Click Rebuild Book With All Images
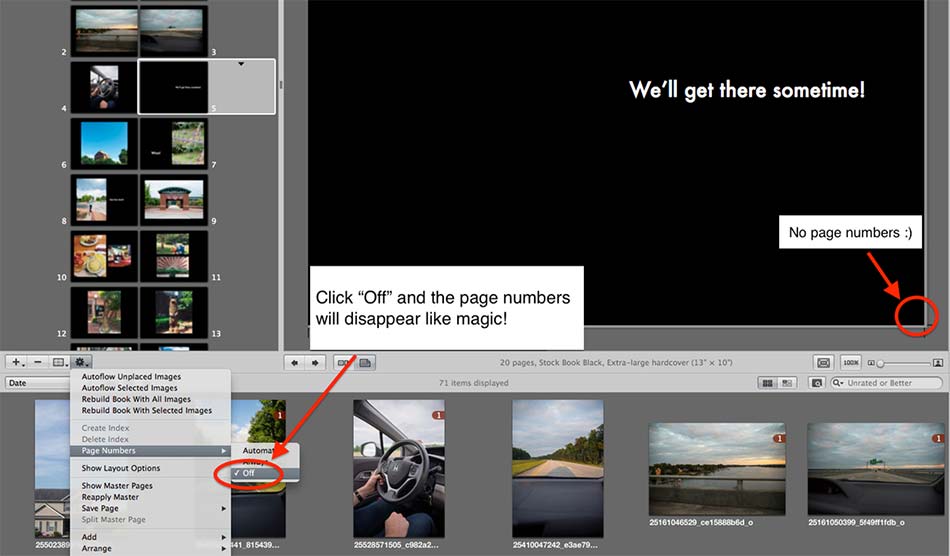The width and height of the screenshot is (950, 556). point(136,399)
